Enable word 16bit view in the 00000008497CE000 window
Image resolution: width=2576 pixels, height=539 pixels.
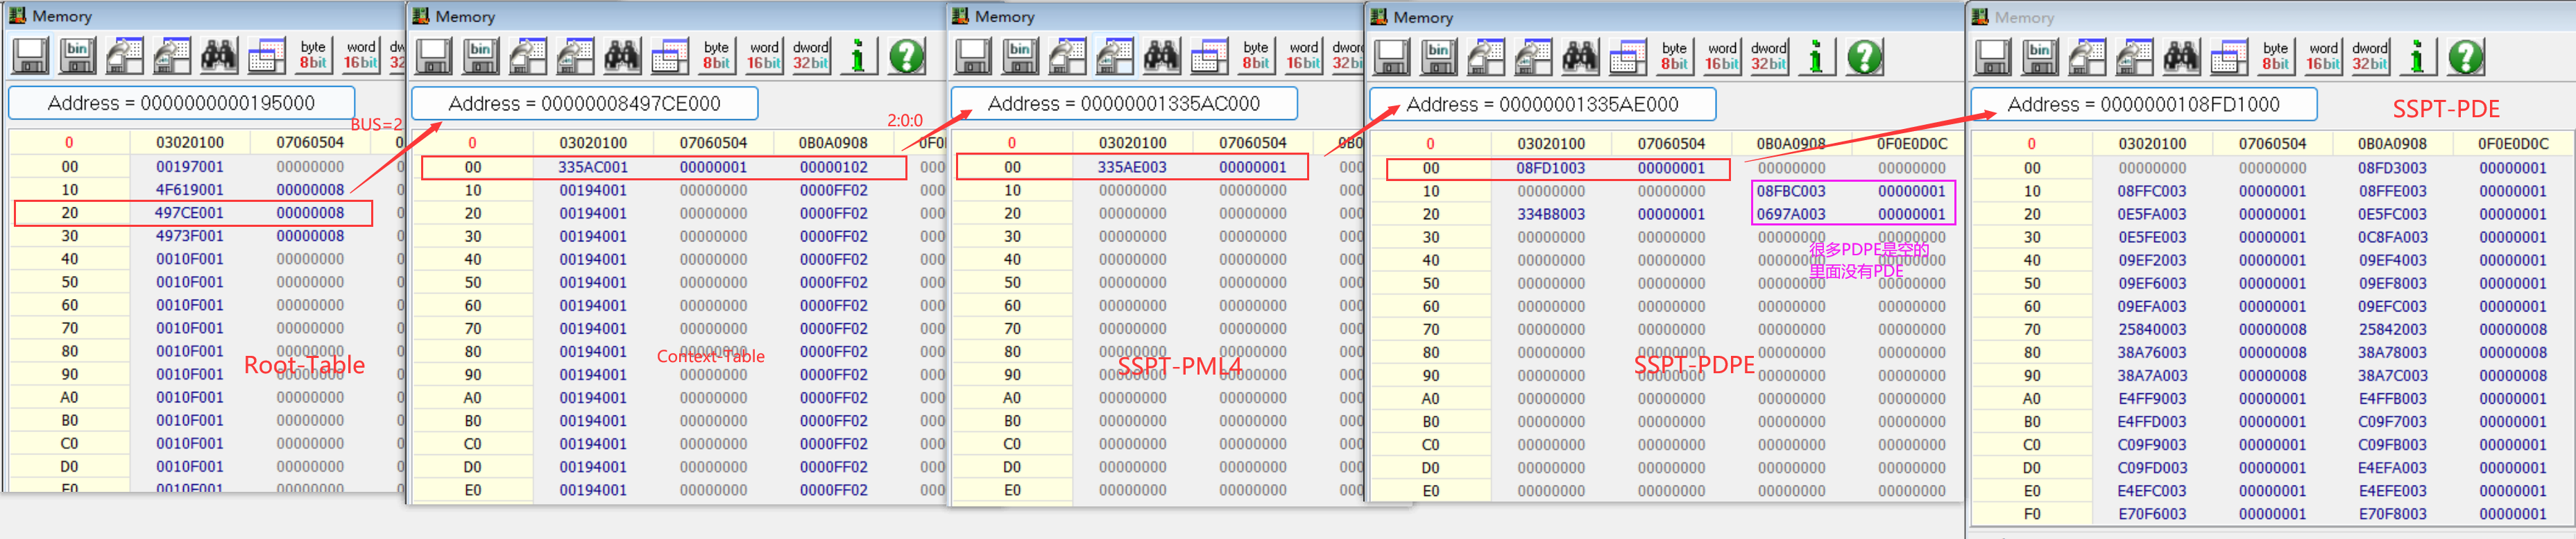(x=764, y=56)
